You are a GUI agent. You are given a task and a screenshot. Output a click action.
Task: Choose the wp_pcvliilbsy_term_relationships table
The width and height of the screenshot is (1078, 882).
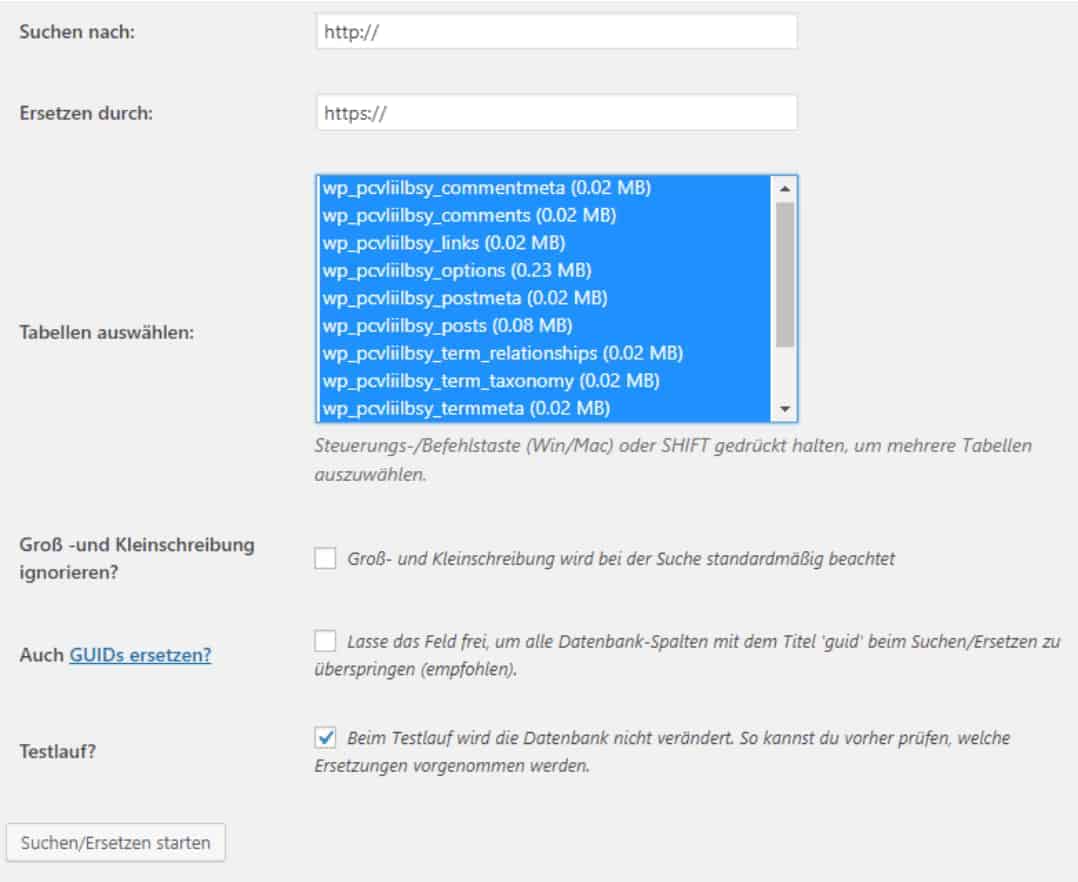[x=502, y=353]
